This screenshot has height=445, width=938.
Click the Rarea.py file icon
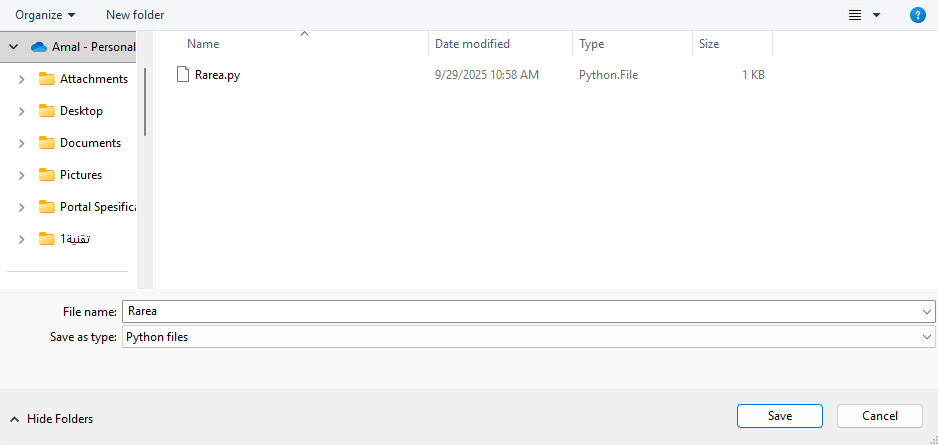click(x=182, y=75)
